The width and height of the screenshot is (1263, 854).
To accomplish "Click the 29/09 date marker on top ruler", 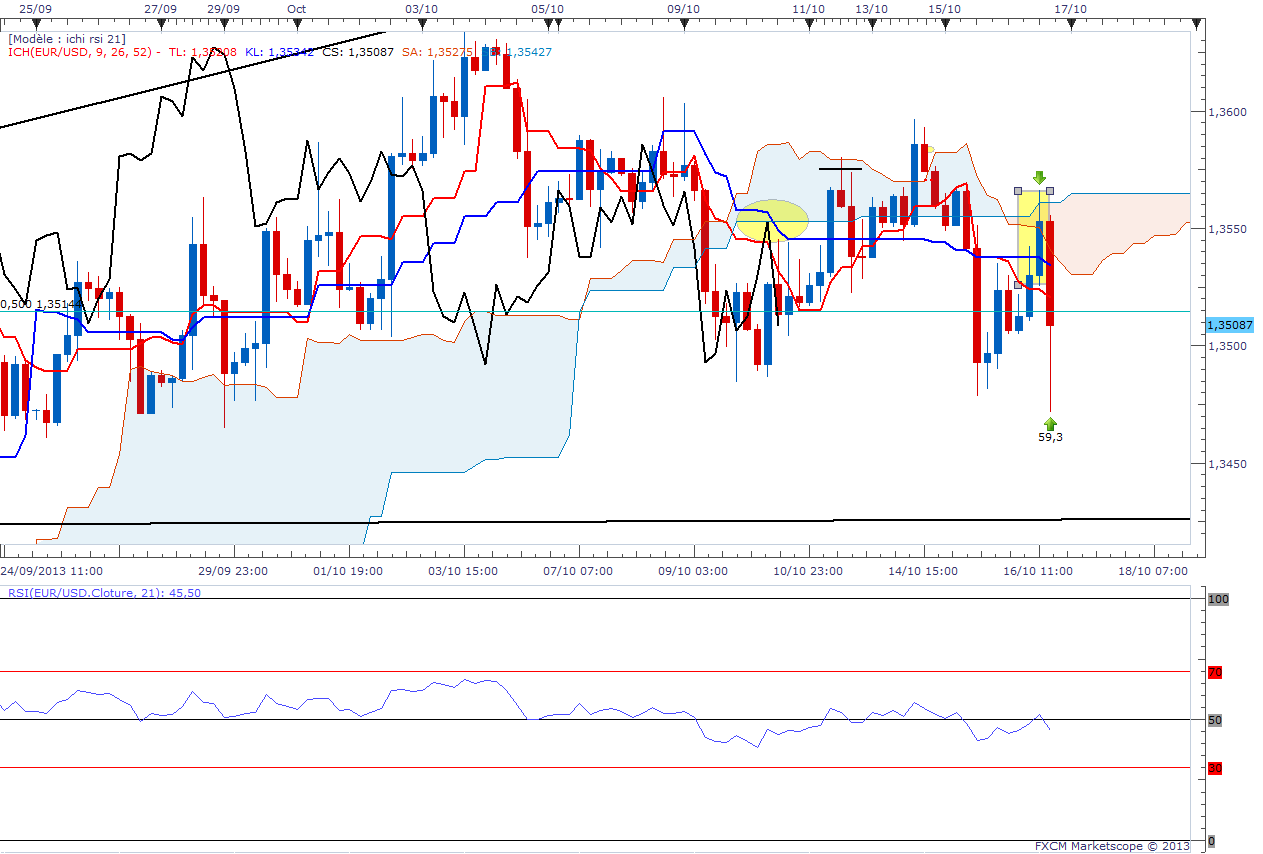I will tap(223, 8).
